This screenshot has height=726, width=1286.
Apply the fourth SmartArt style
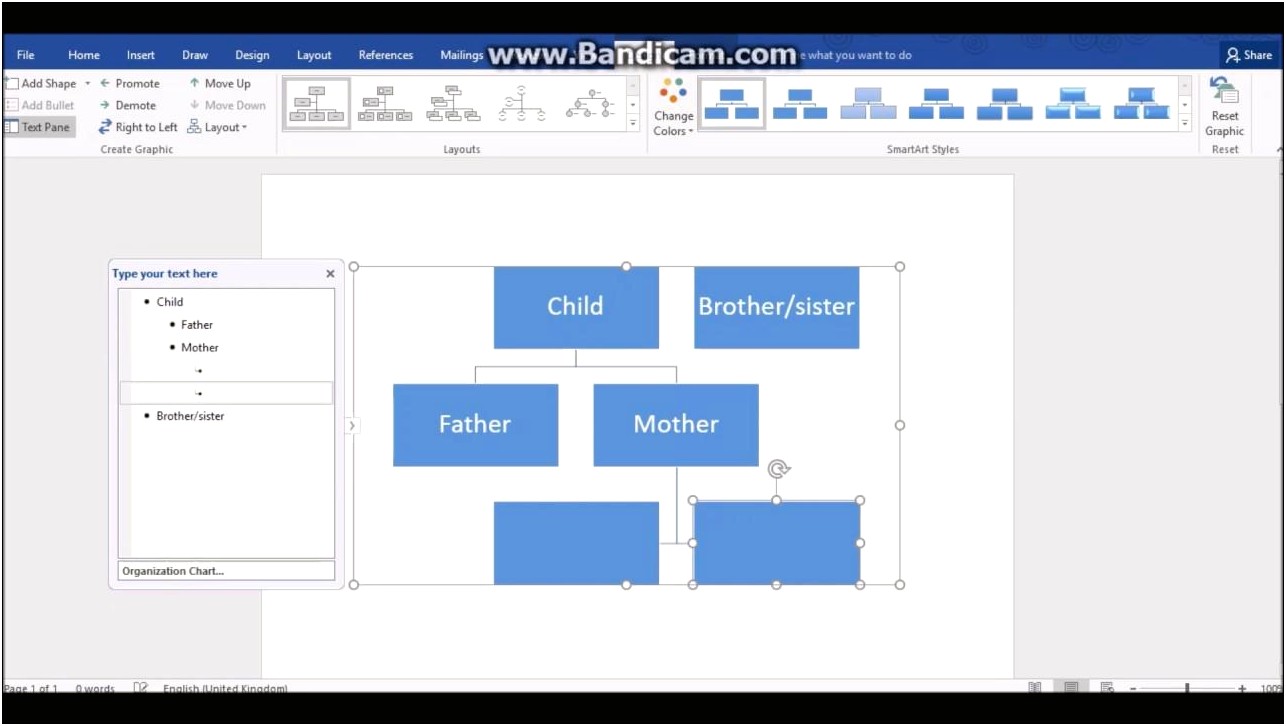(936, 104)
